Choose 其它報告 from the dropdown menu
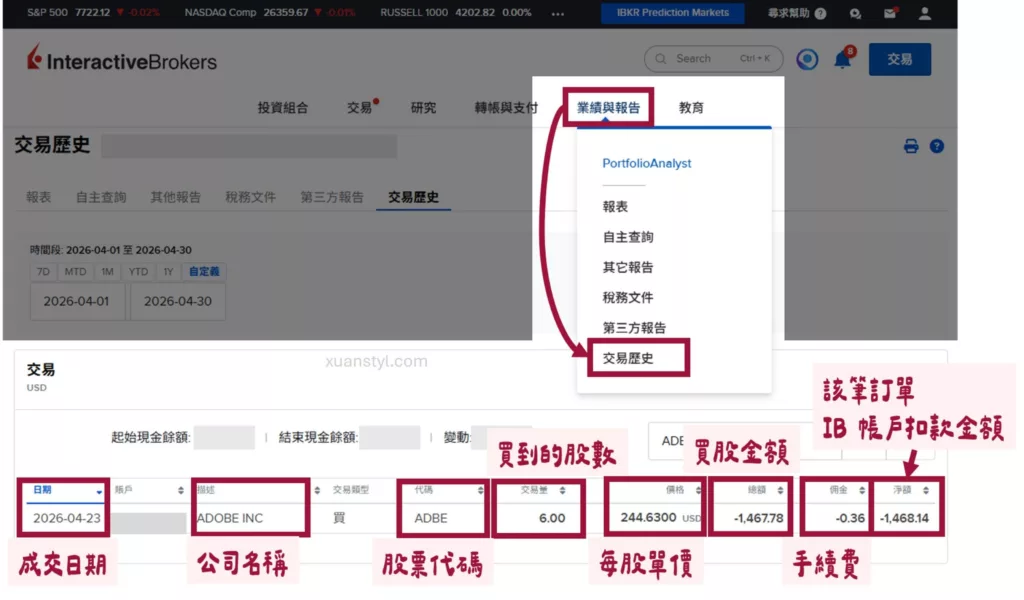Screen dimensions: 1024x600 click(x=628, y=267)
